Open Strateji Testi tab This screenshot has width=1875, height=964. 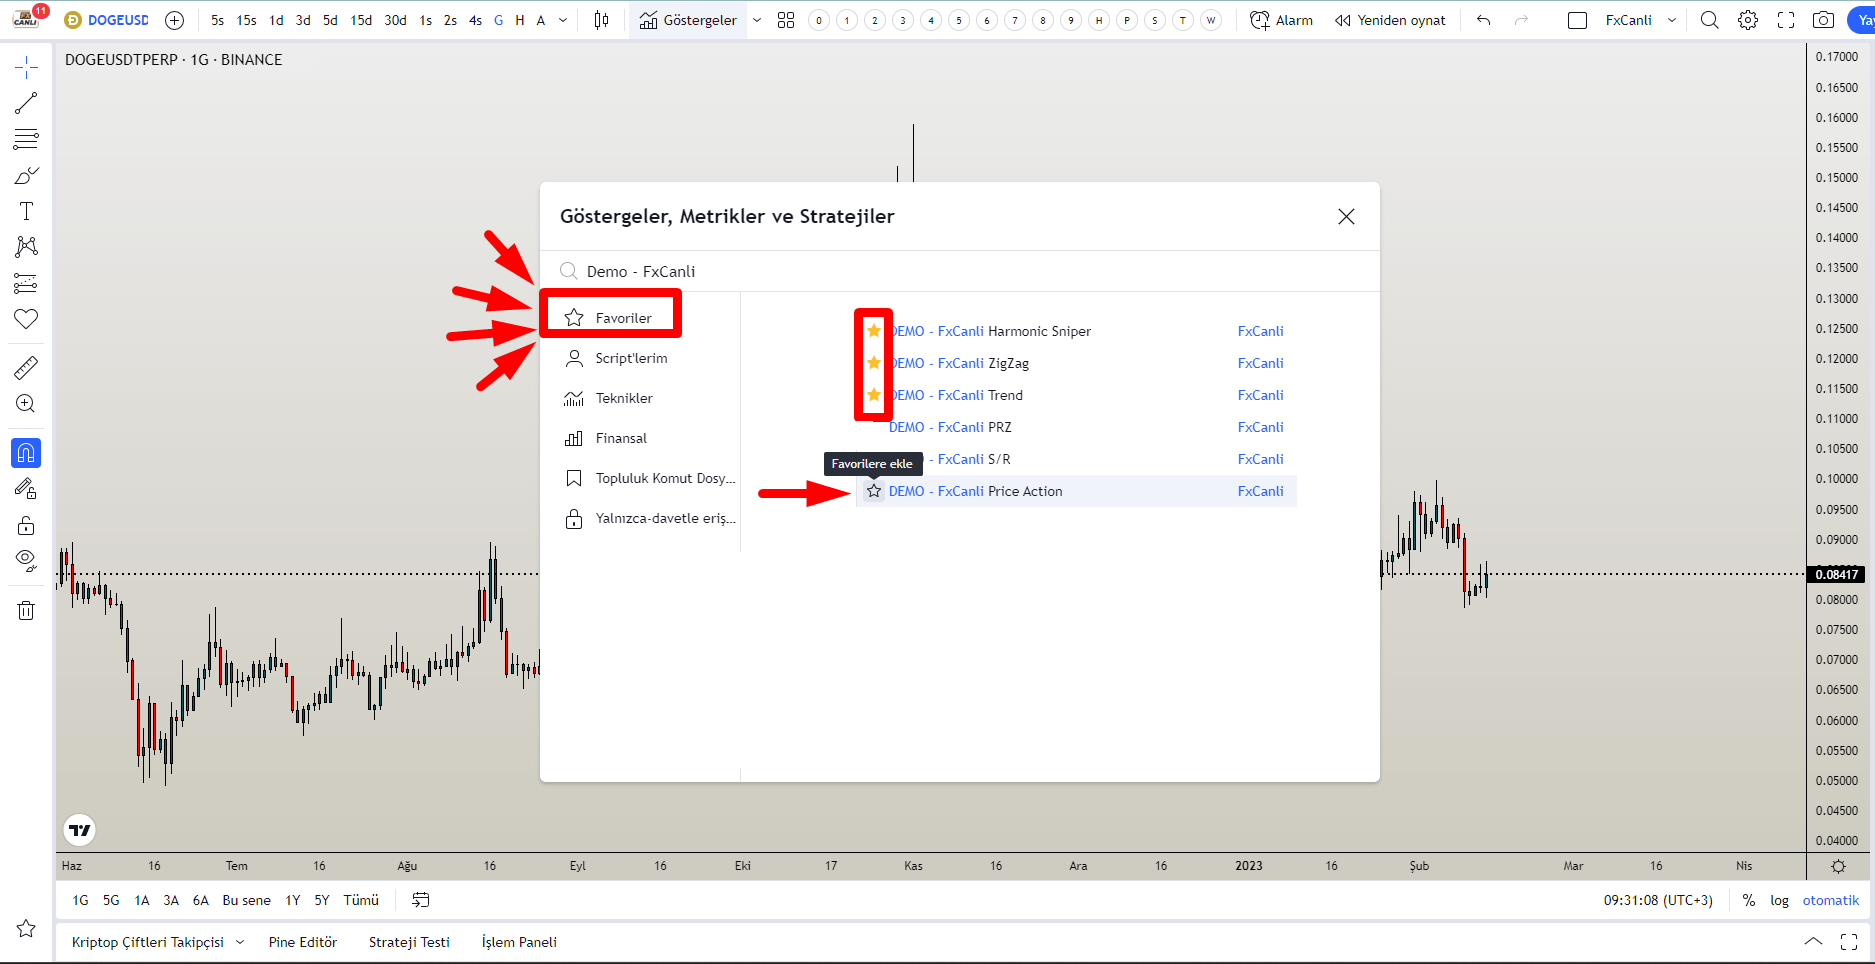pyautogui.click(x=409, y=942)
